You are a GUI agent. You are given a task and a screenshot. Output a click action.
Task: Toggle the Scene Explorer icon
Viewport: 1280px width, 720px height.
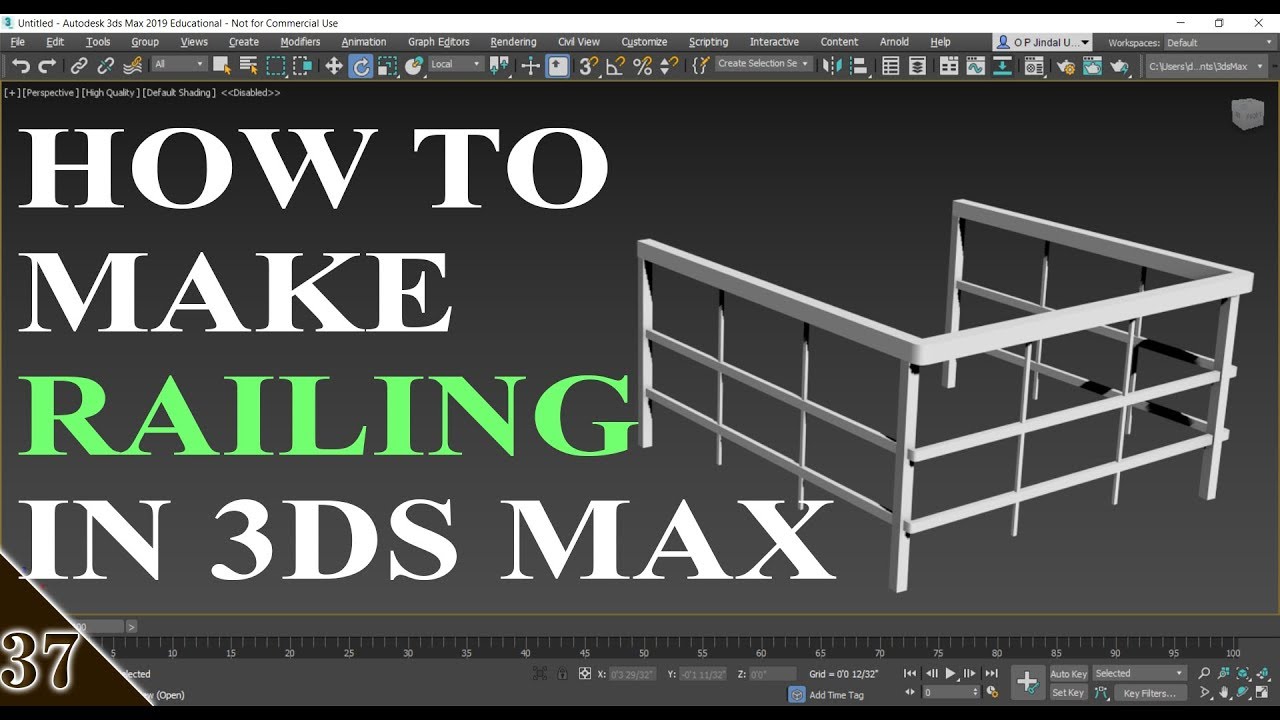[890, 66]
